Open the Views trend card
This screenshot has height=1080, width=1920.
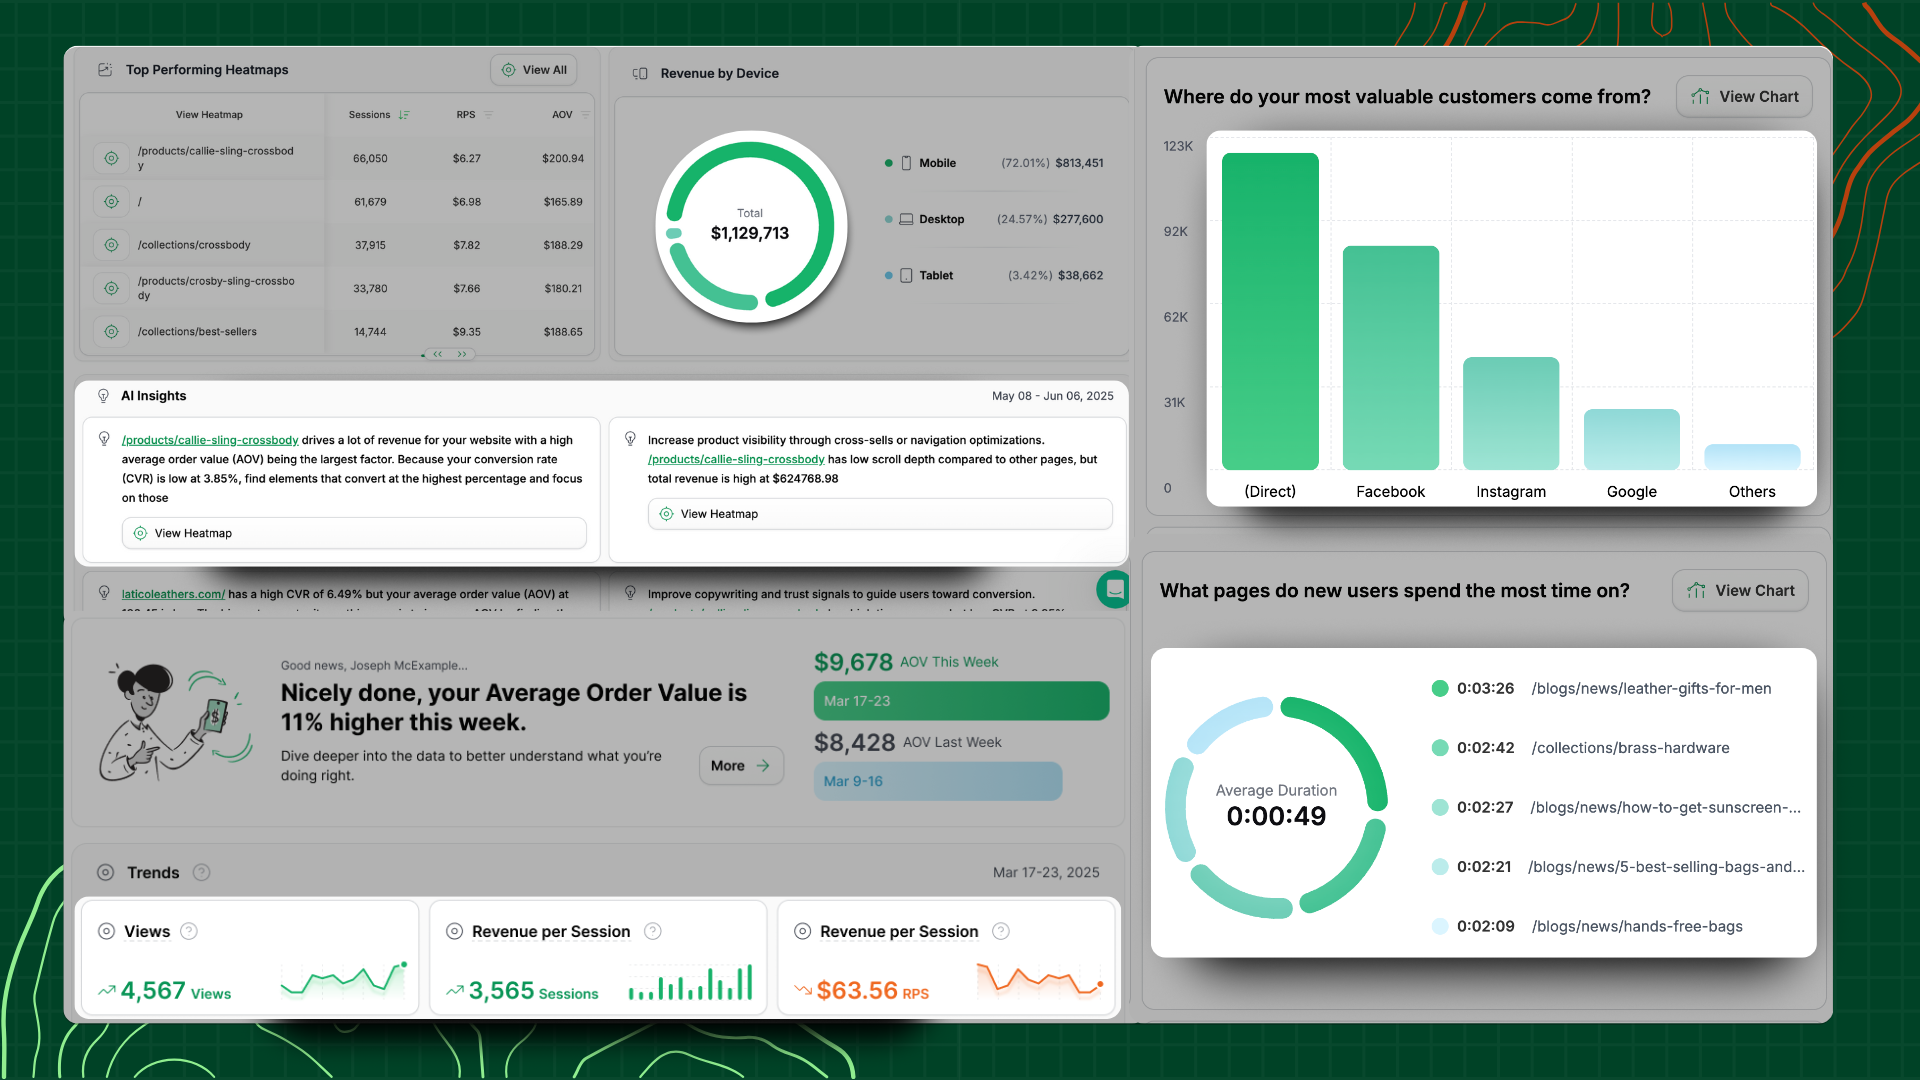click(250, 958)
